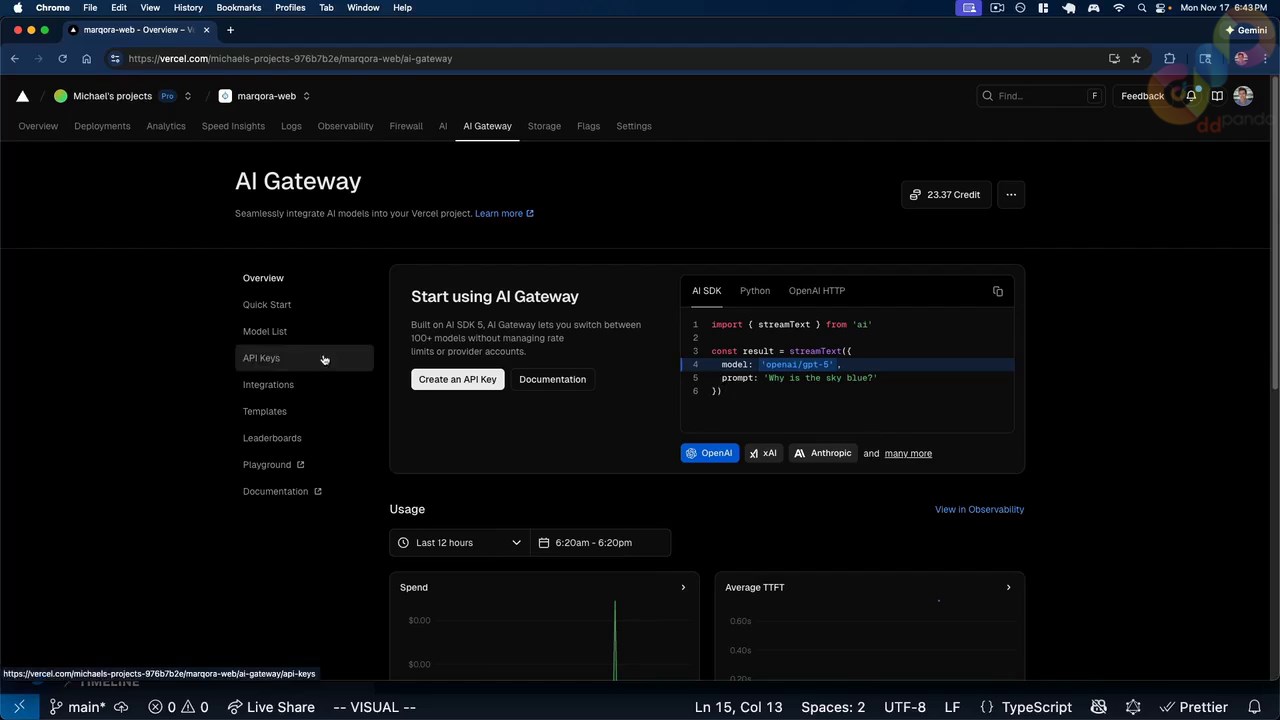Expand the Average TTFT card chevron
Image resolution: width=1280 pixels, height=720 pixels.
click(x=1008, y=588)
